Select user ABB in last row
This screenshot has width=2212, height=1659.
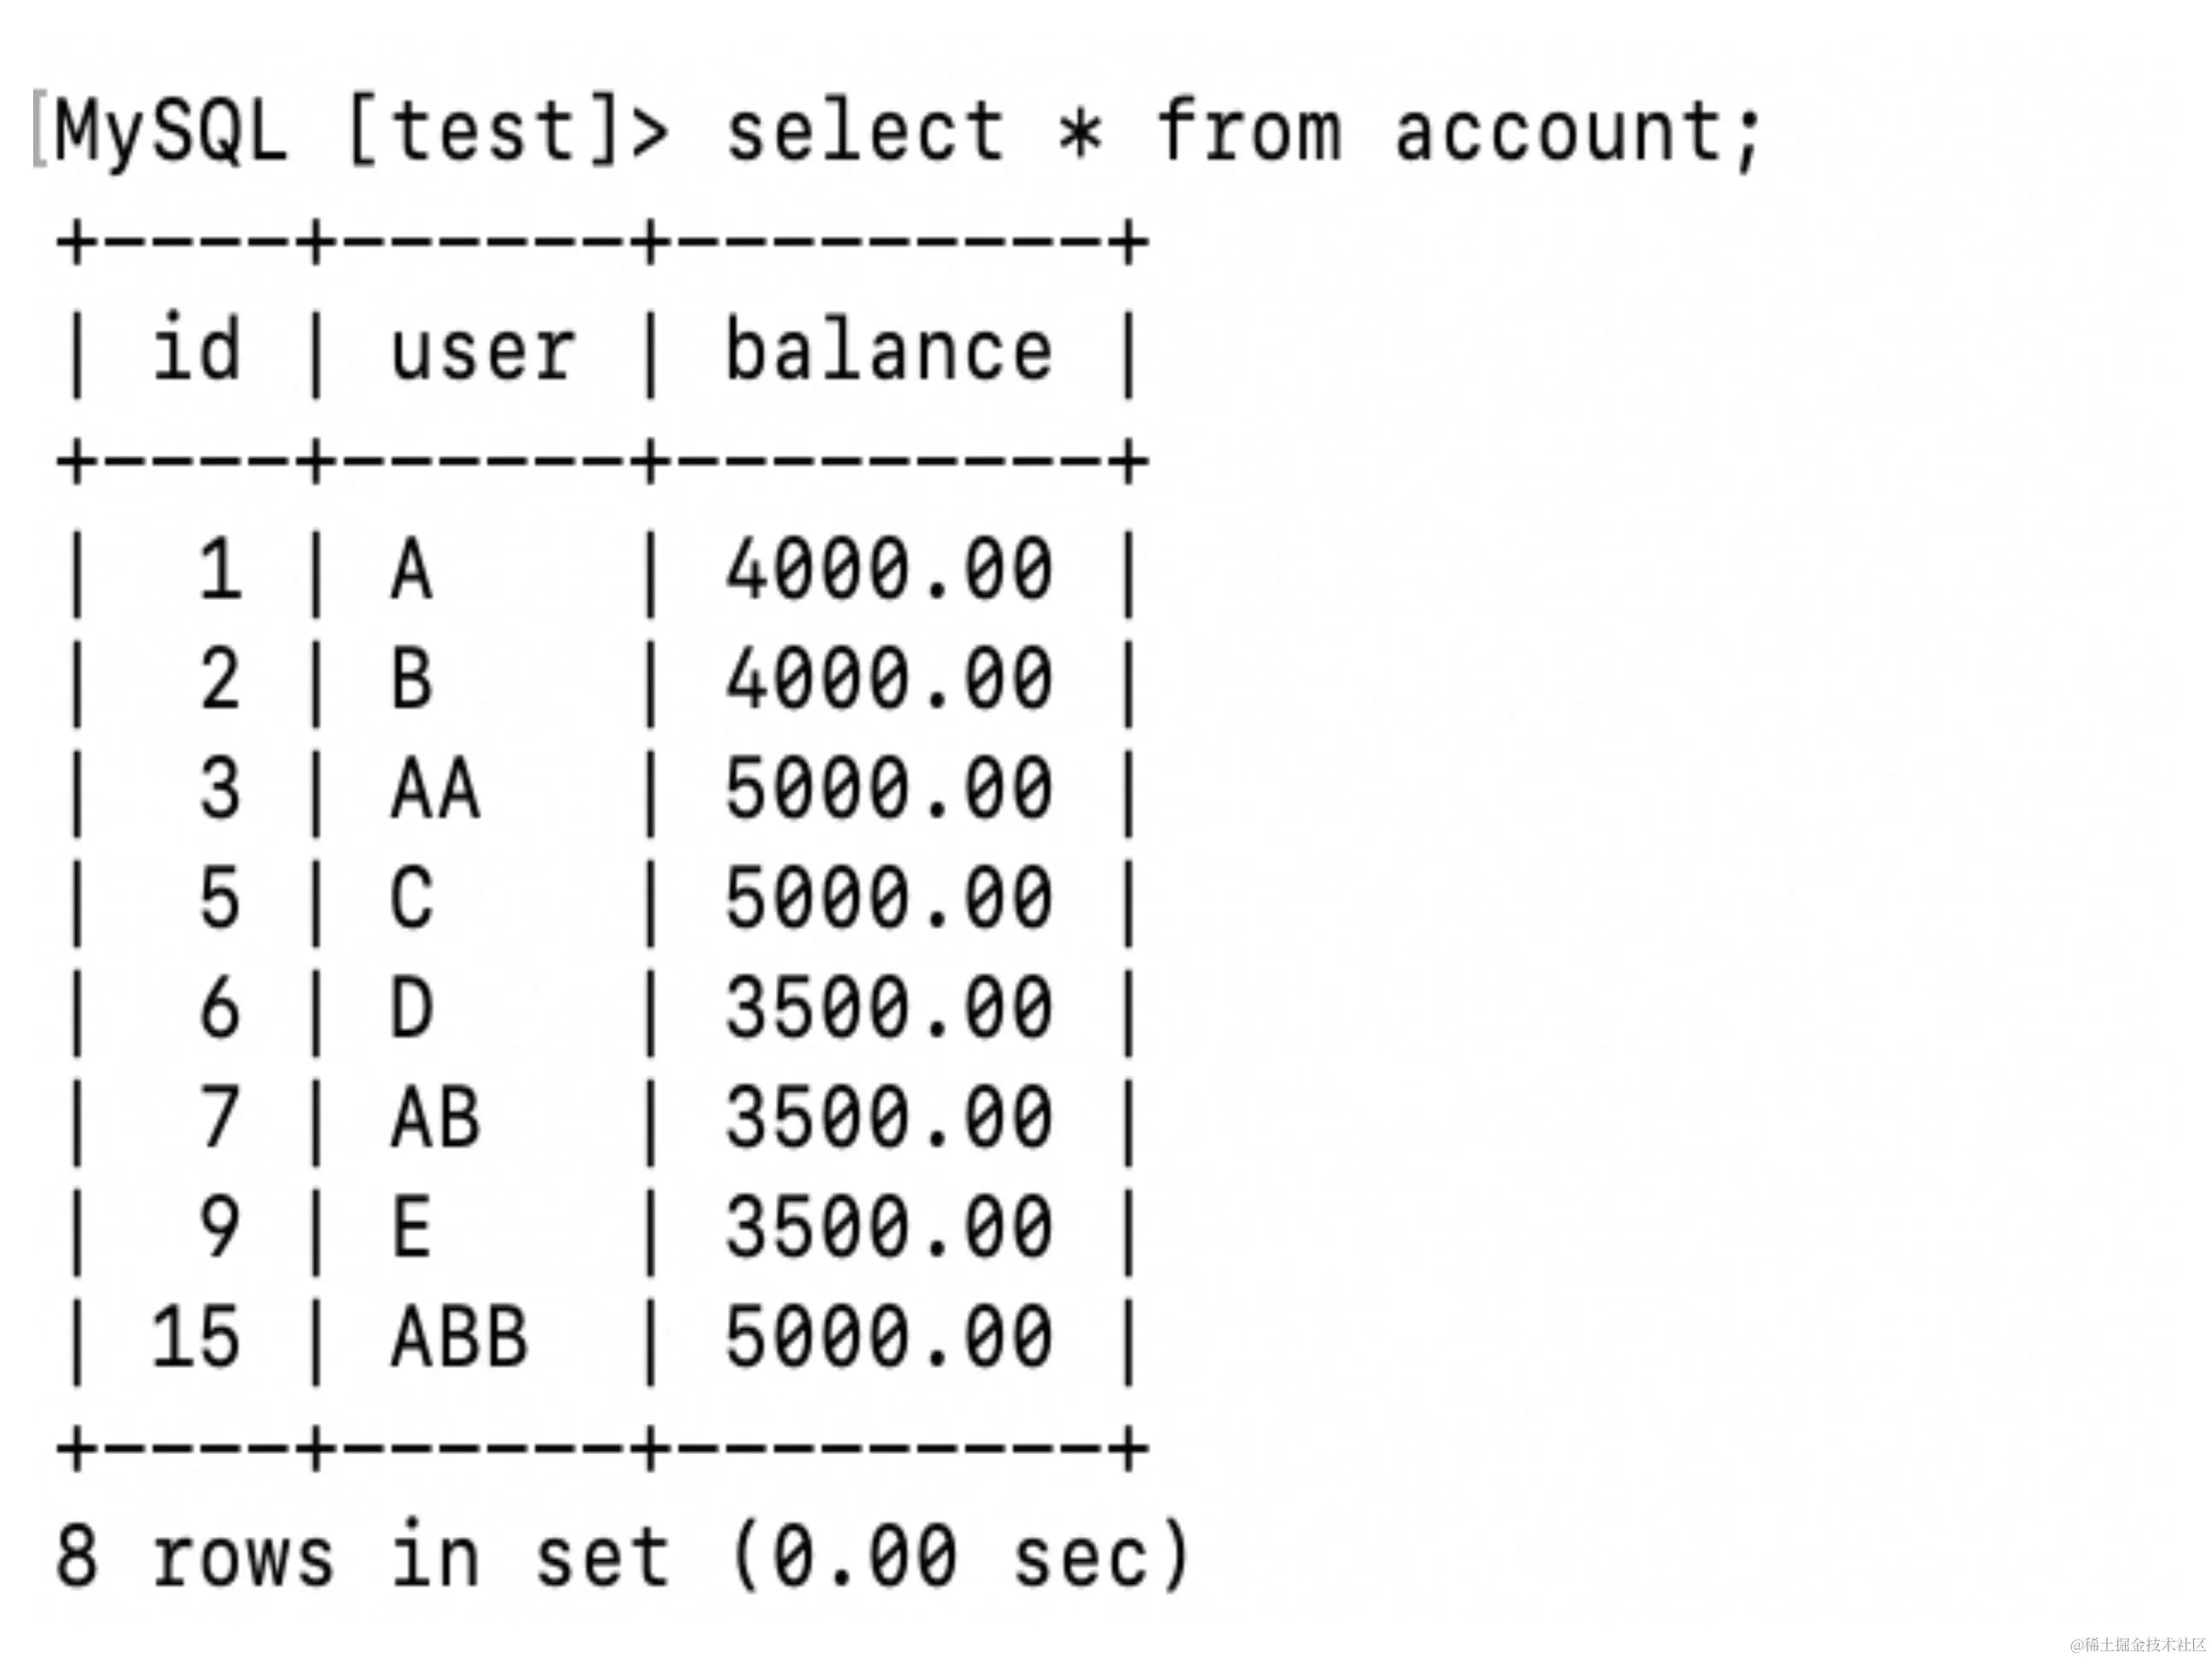coord(459,1336)
